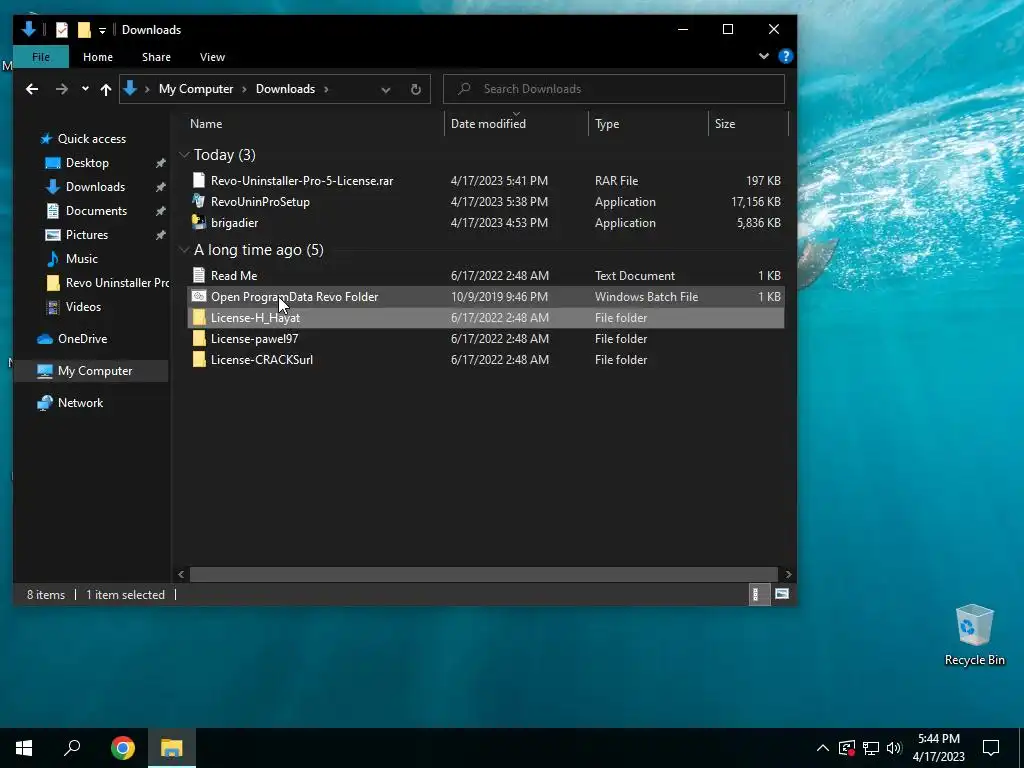Collapse the Today group

point(184,155)
